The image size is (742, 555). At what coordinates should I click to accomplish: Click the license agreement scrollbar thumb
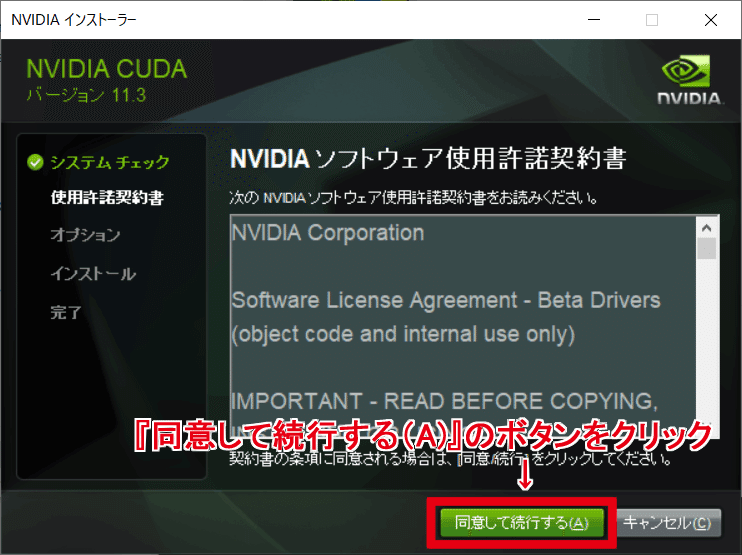pos(707,248)
